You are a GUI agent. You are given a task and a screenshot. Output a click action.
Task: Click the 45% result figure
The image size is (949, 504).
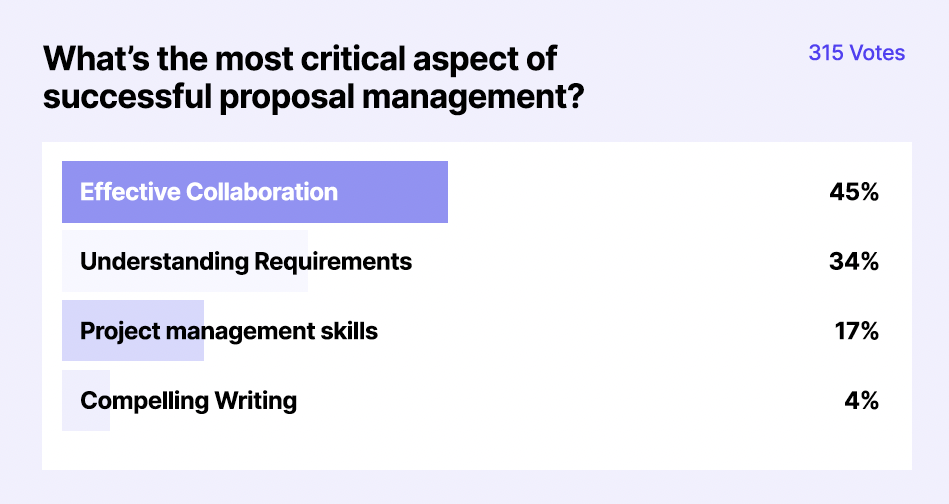pos(853,192)
